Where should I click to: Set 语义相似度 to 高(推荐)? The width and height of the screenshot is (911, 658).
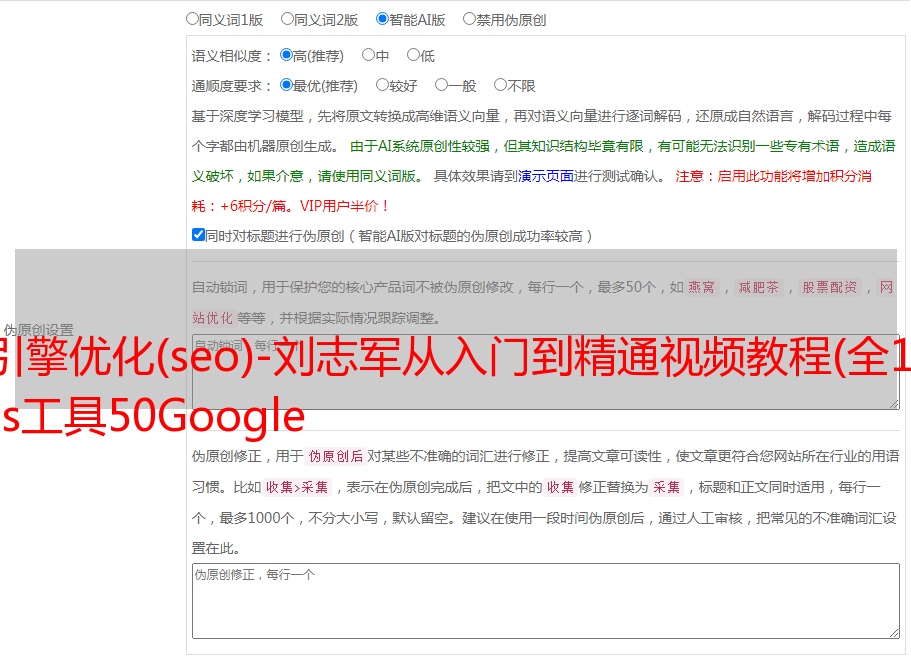(x=286, y=55)
